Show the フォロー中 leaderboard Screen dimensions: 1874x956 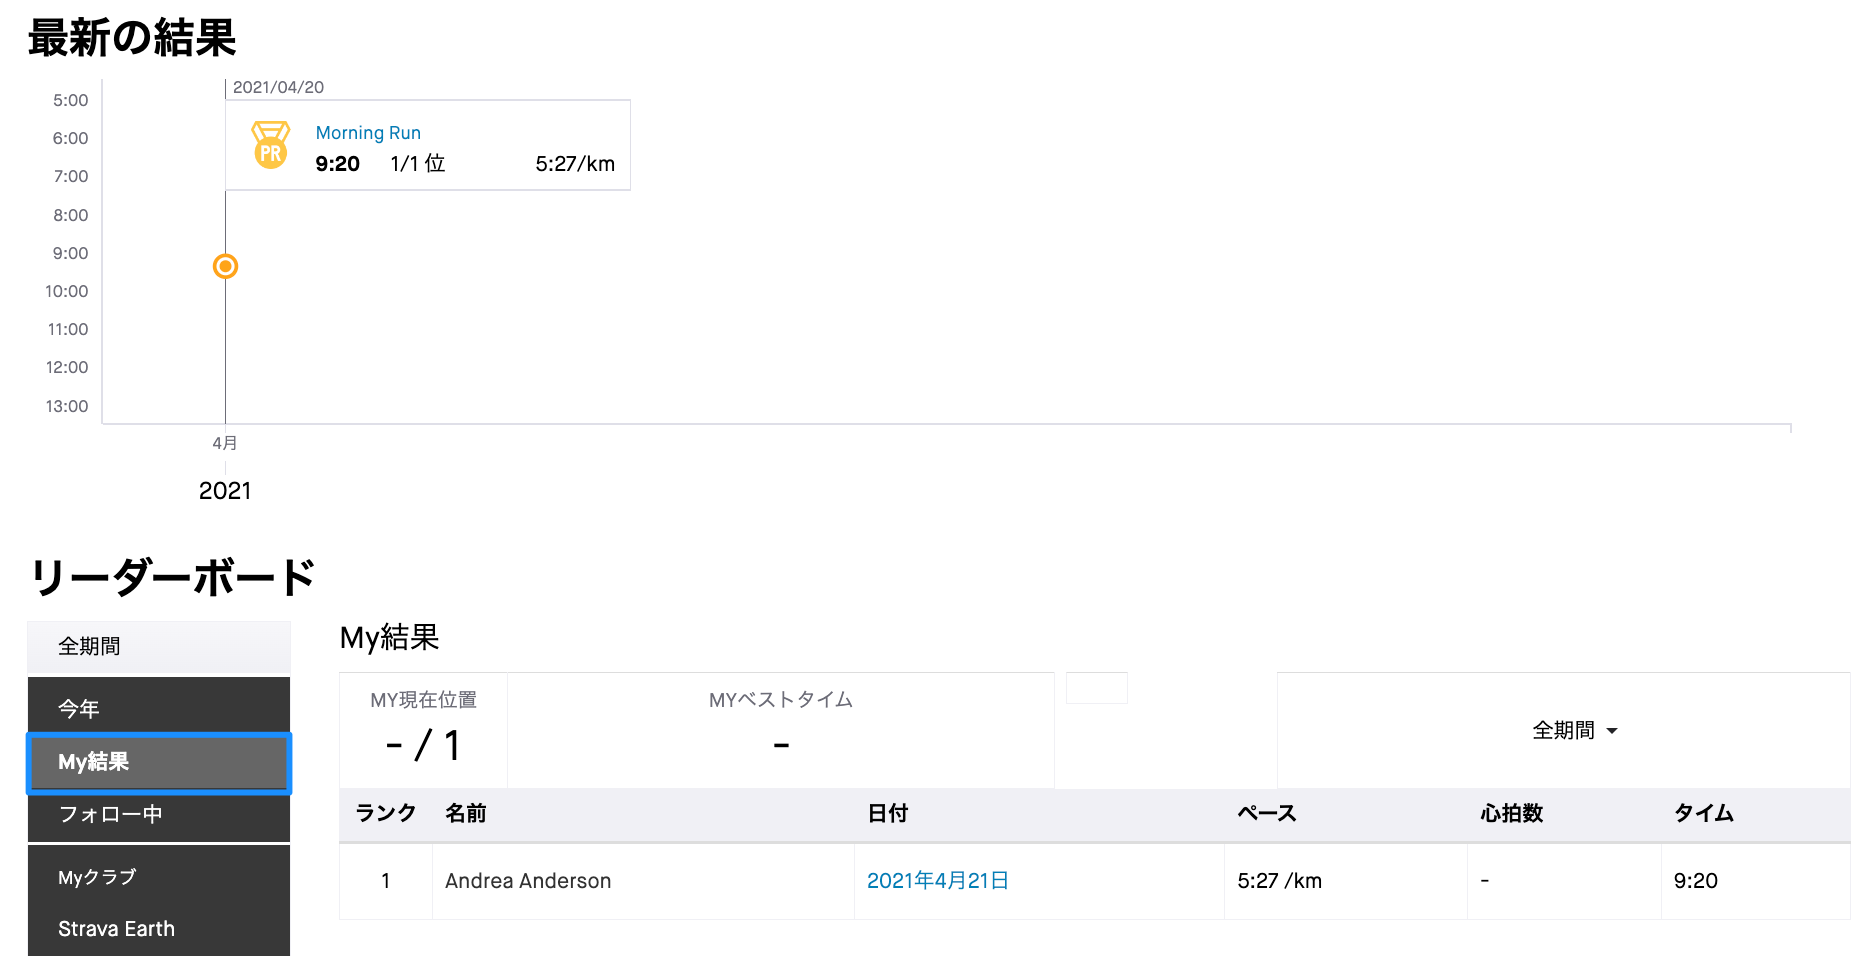159,814
